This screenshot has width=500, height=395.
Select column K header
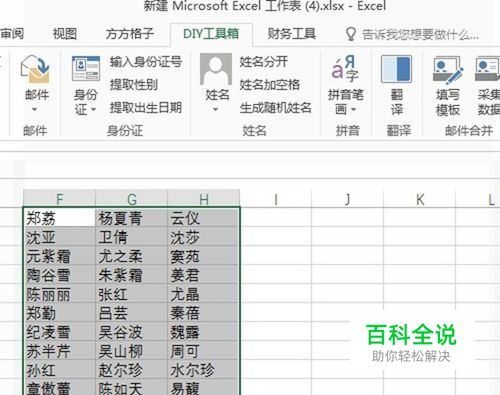[420, 199]
